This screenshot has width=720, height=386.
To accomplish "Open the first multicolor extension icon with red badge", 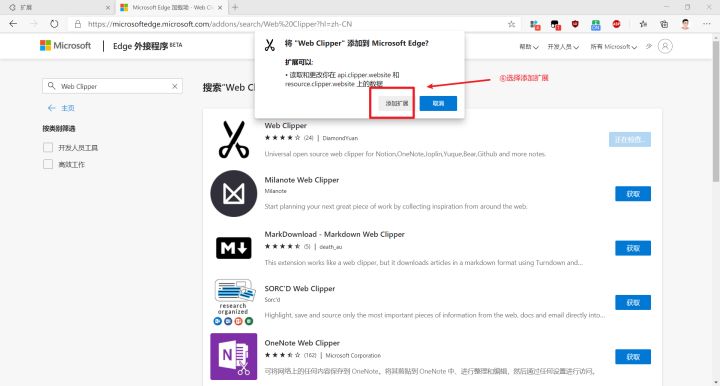I will [x=534, y=24].
